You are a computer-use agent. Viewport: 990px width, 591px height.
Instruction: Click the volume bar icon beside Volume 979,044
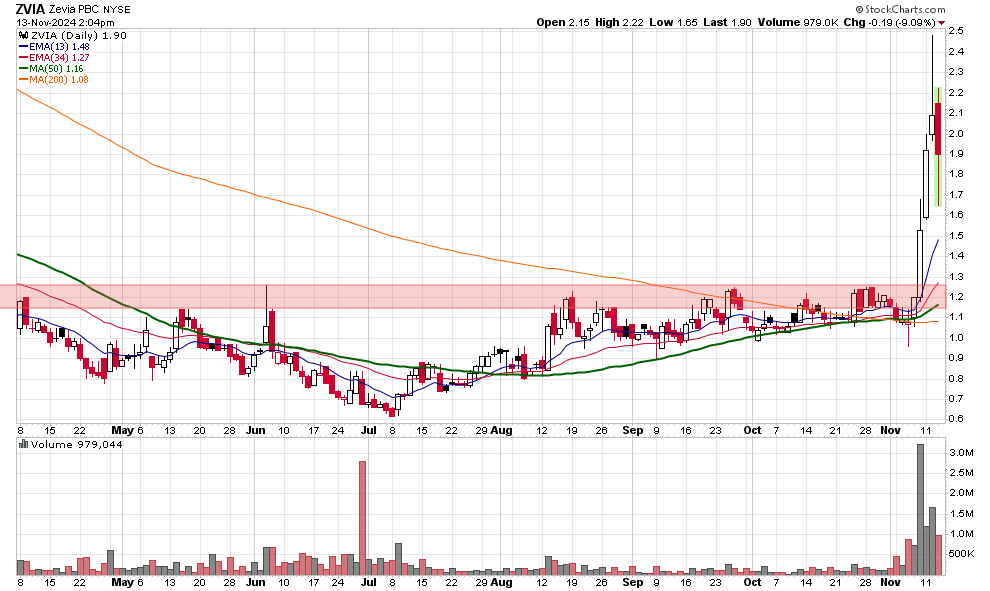click(x=24, y=444)
